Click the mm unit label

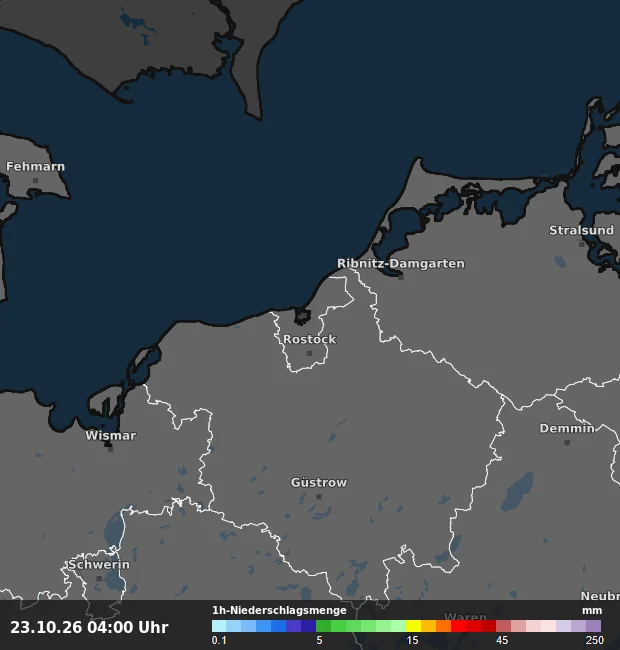(592, 611)
